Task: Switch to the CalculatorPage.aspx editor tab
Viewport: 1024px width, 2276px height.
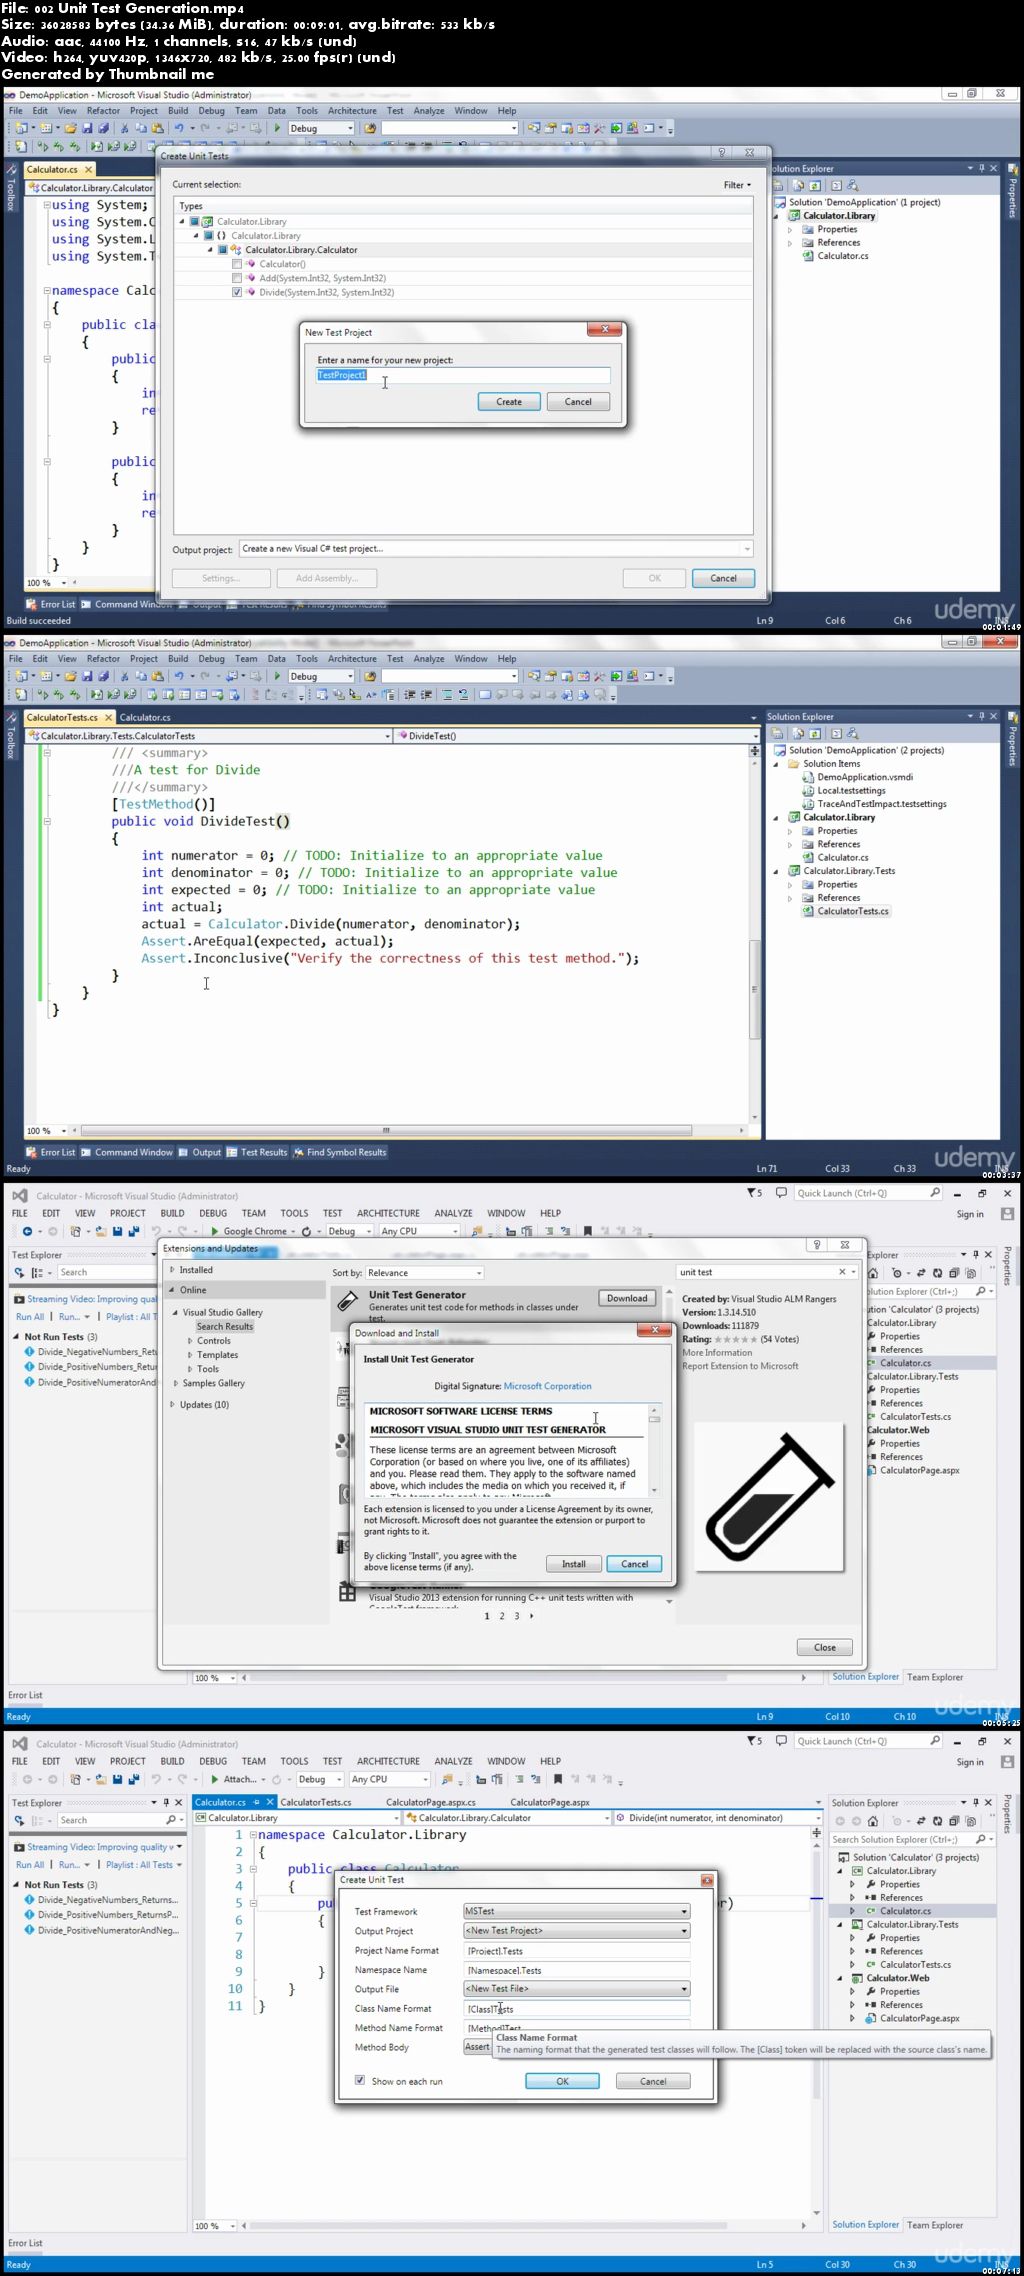Action: pyautogui.click(x=549, y=1802)
